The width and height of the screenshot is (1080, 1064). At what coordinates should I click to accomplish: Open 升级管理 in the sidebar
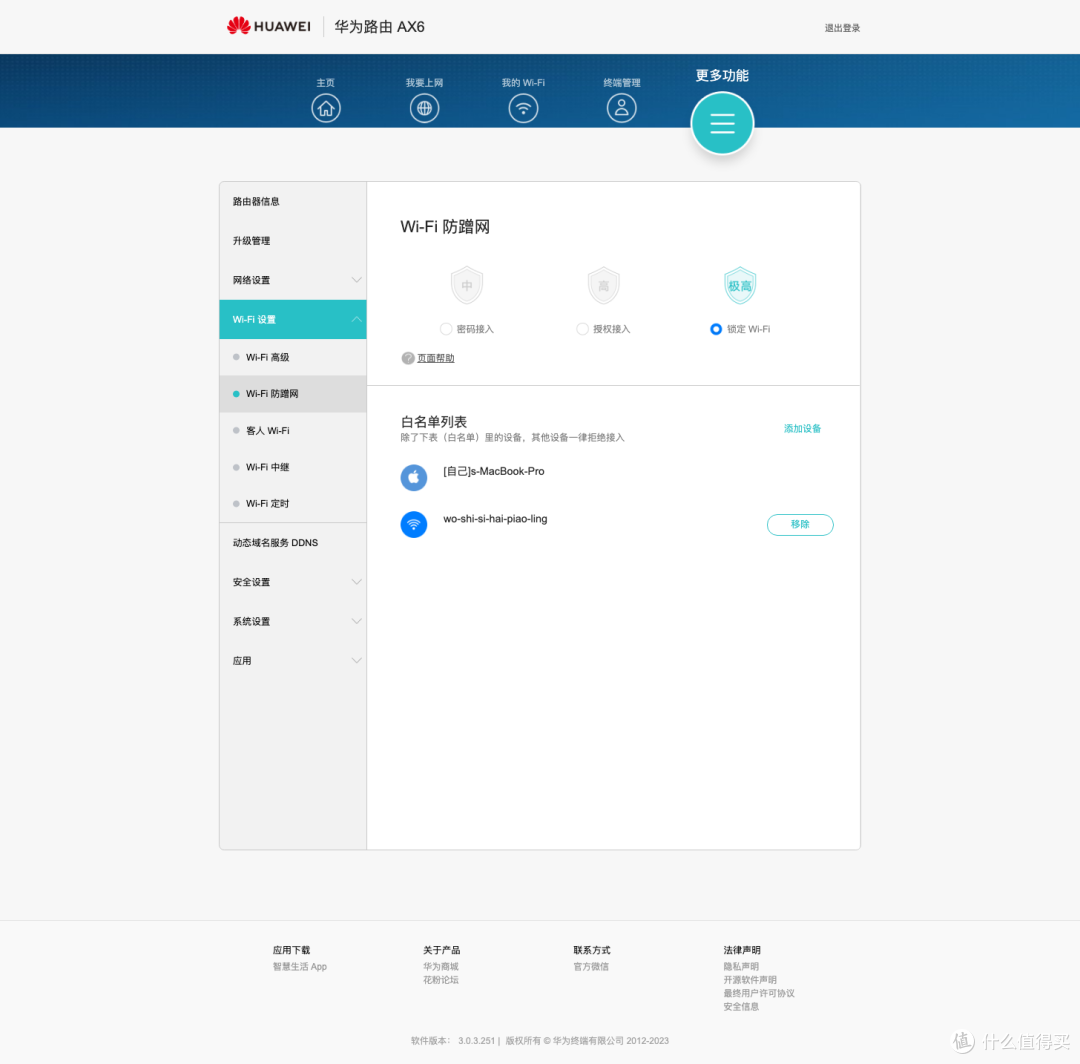[x=293, y=241]
